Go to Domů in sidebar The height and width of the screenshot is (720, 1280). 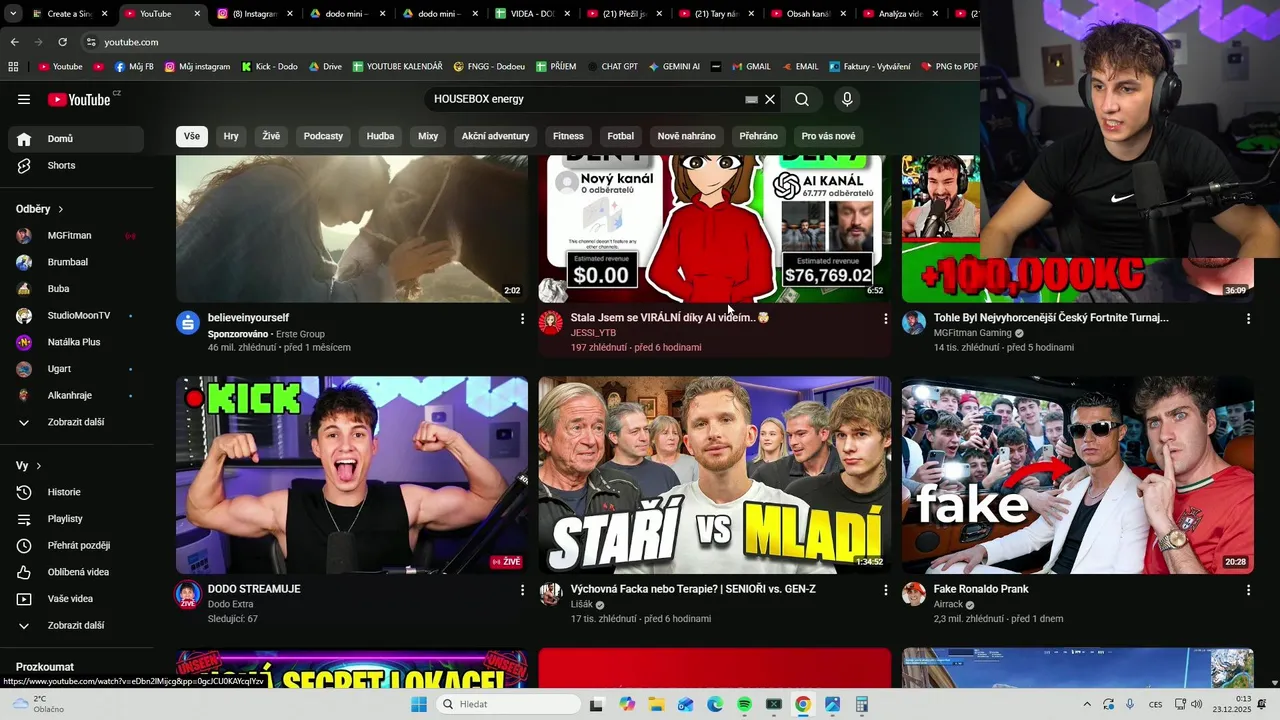tap(76, 139)
